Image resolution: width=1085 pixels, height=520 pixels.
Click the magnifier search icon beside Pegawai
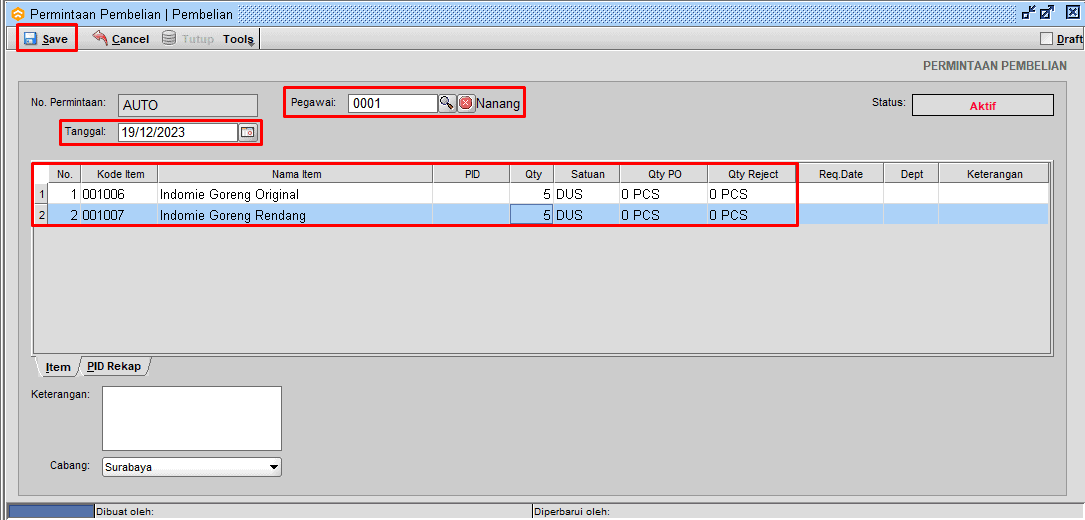click(x=447, y=103)
